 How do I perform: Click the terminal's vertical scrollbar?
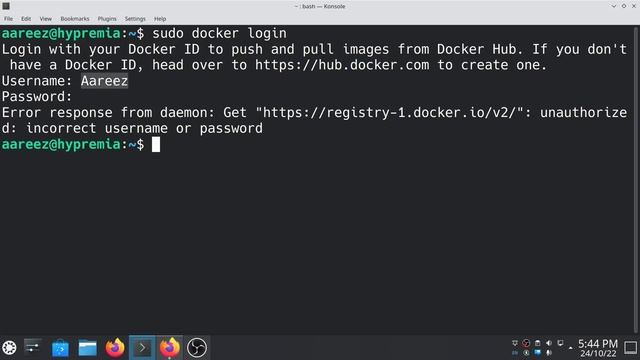(x=637, y=180)
